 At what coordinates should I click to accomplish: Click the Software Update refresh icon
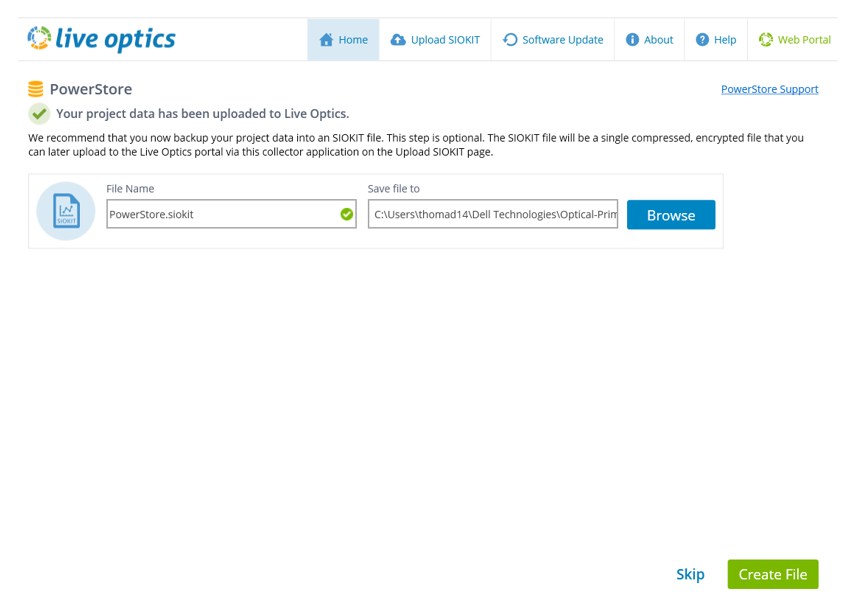coord(510,40)
